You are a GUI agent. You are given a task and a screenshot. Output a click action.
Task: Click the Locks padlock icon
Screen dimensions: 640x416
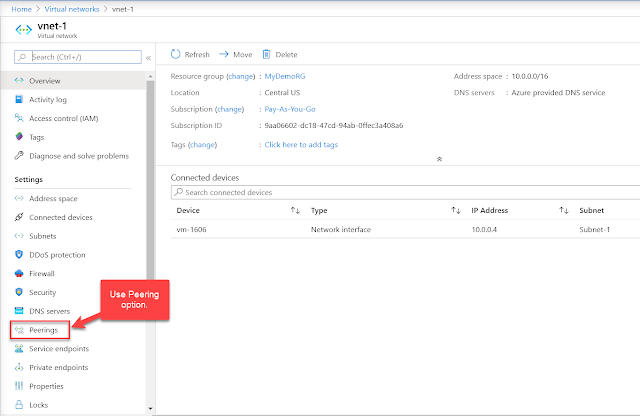19,405
